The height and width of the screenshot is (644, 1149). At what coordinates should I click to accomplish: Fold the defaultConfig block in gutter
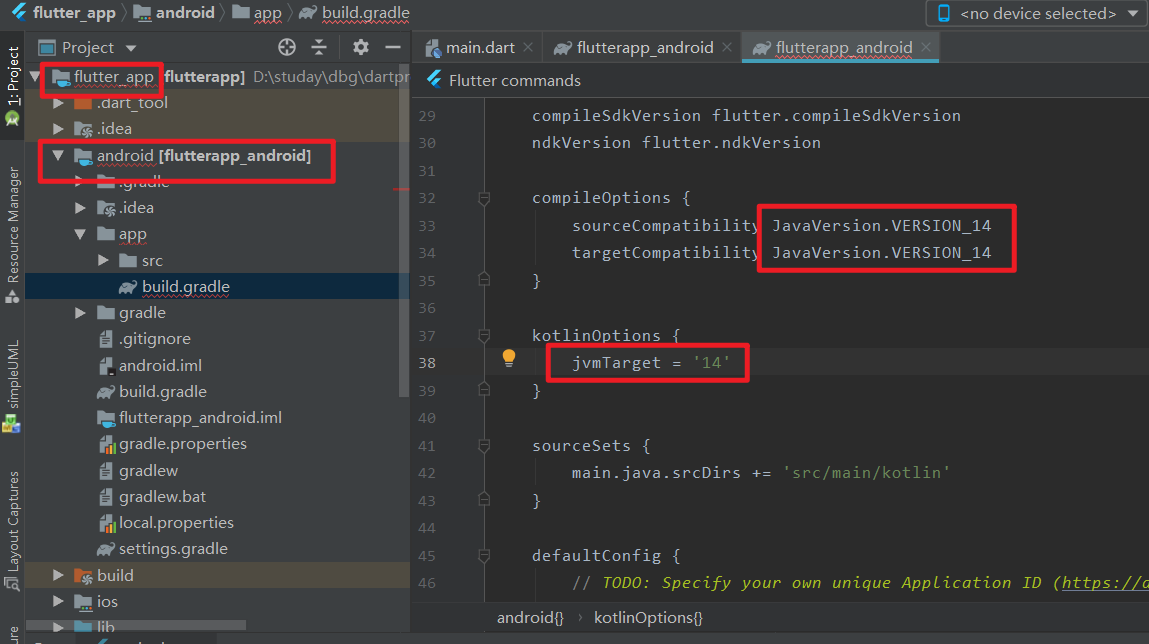(484, 555)
